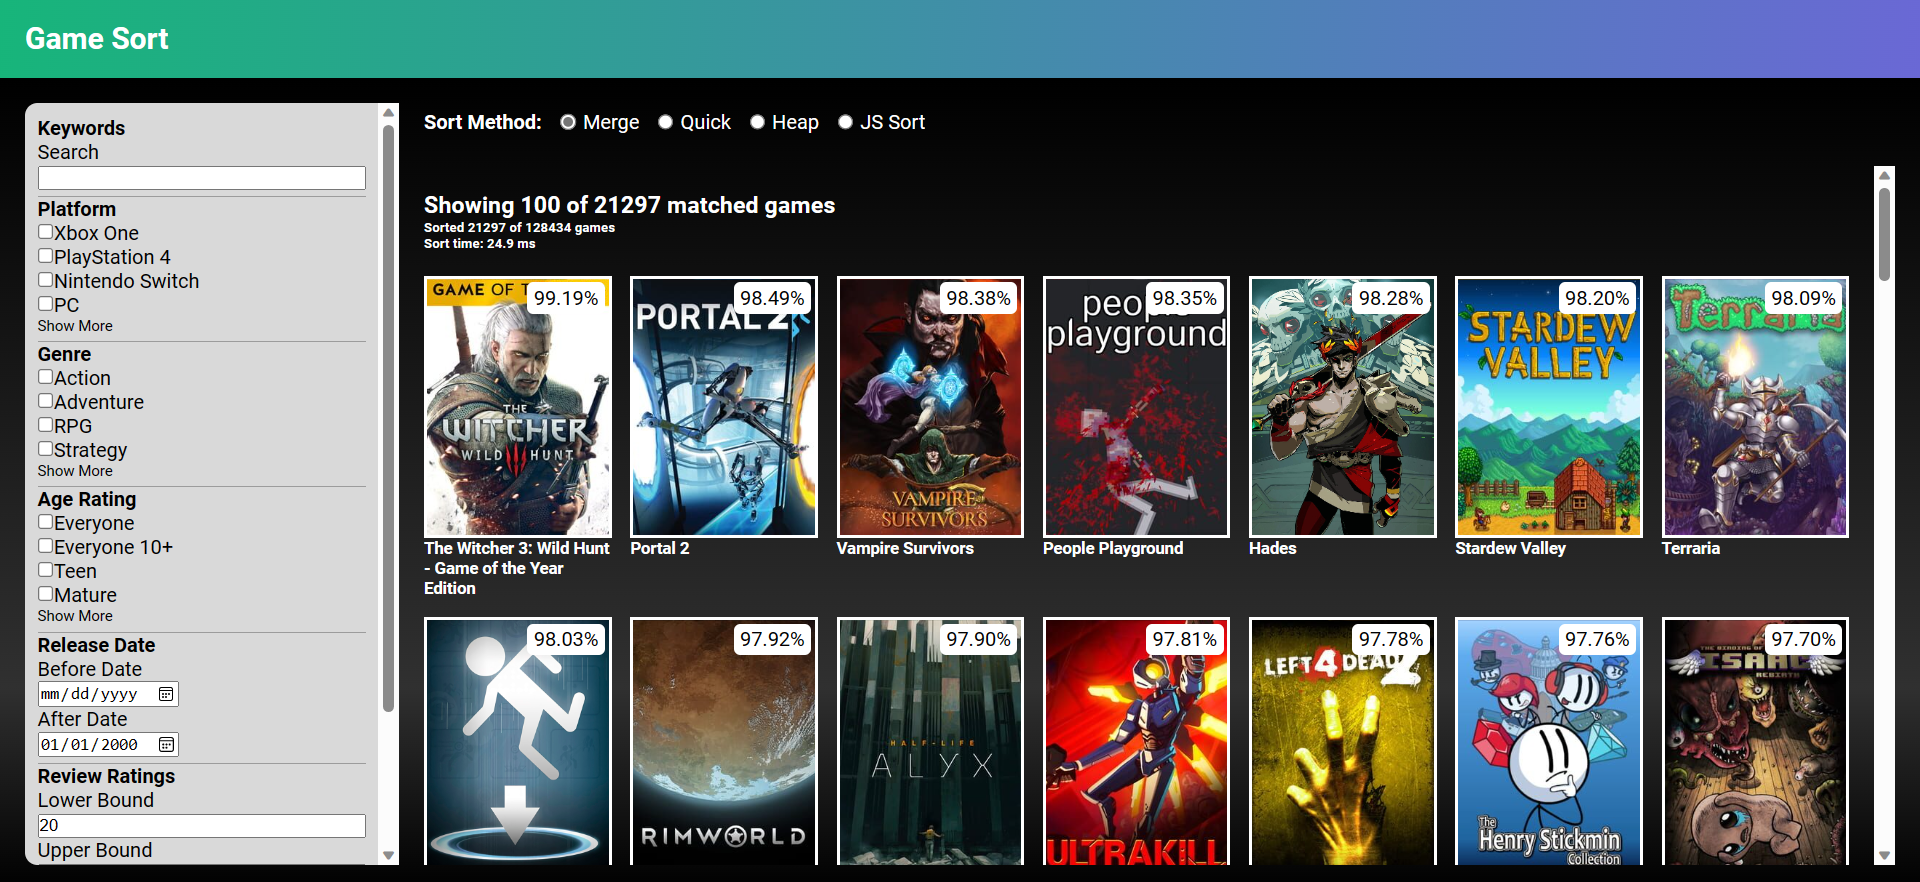
Task: Focus the Before Date field
Action: click(x=108, y=694)
